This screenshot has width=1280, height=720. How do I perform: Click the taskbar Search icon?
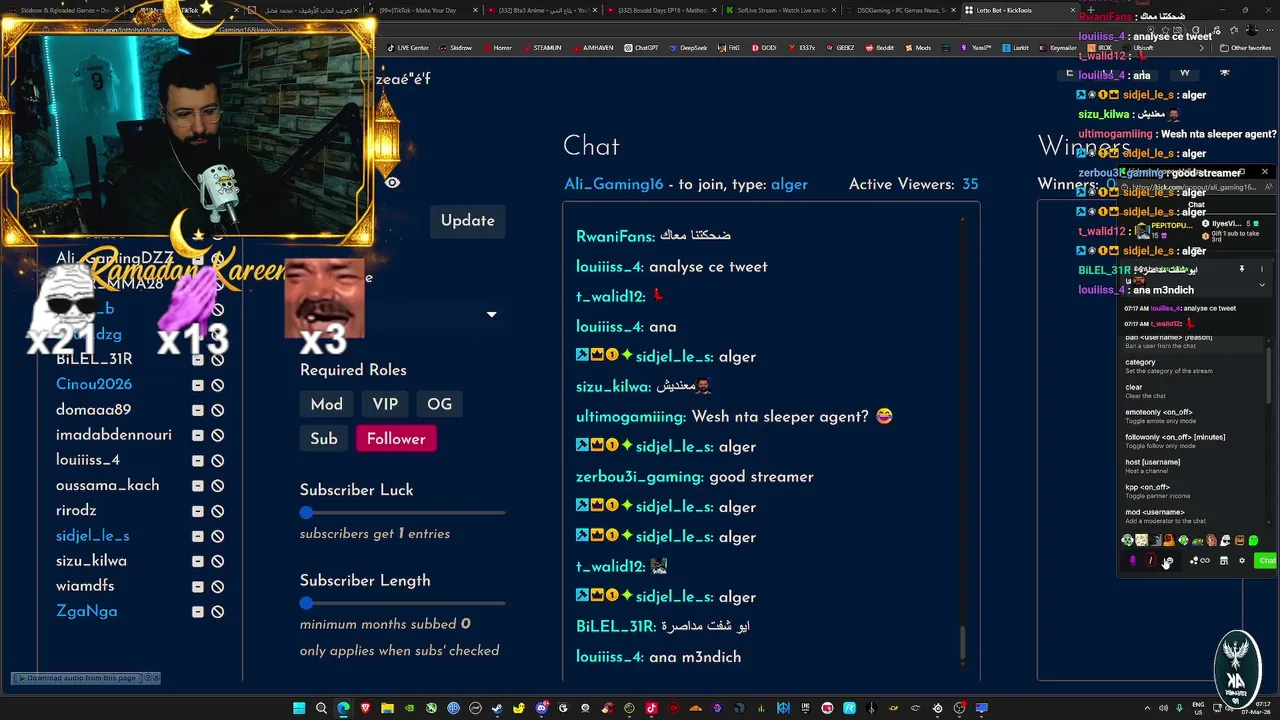[321, 708]
